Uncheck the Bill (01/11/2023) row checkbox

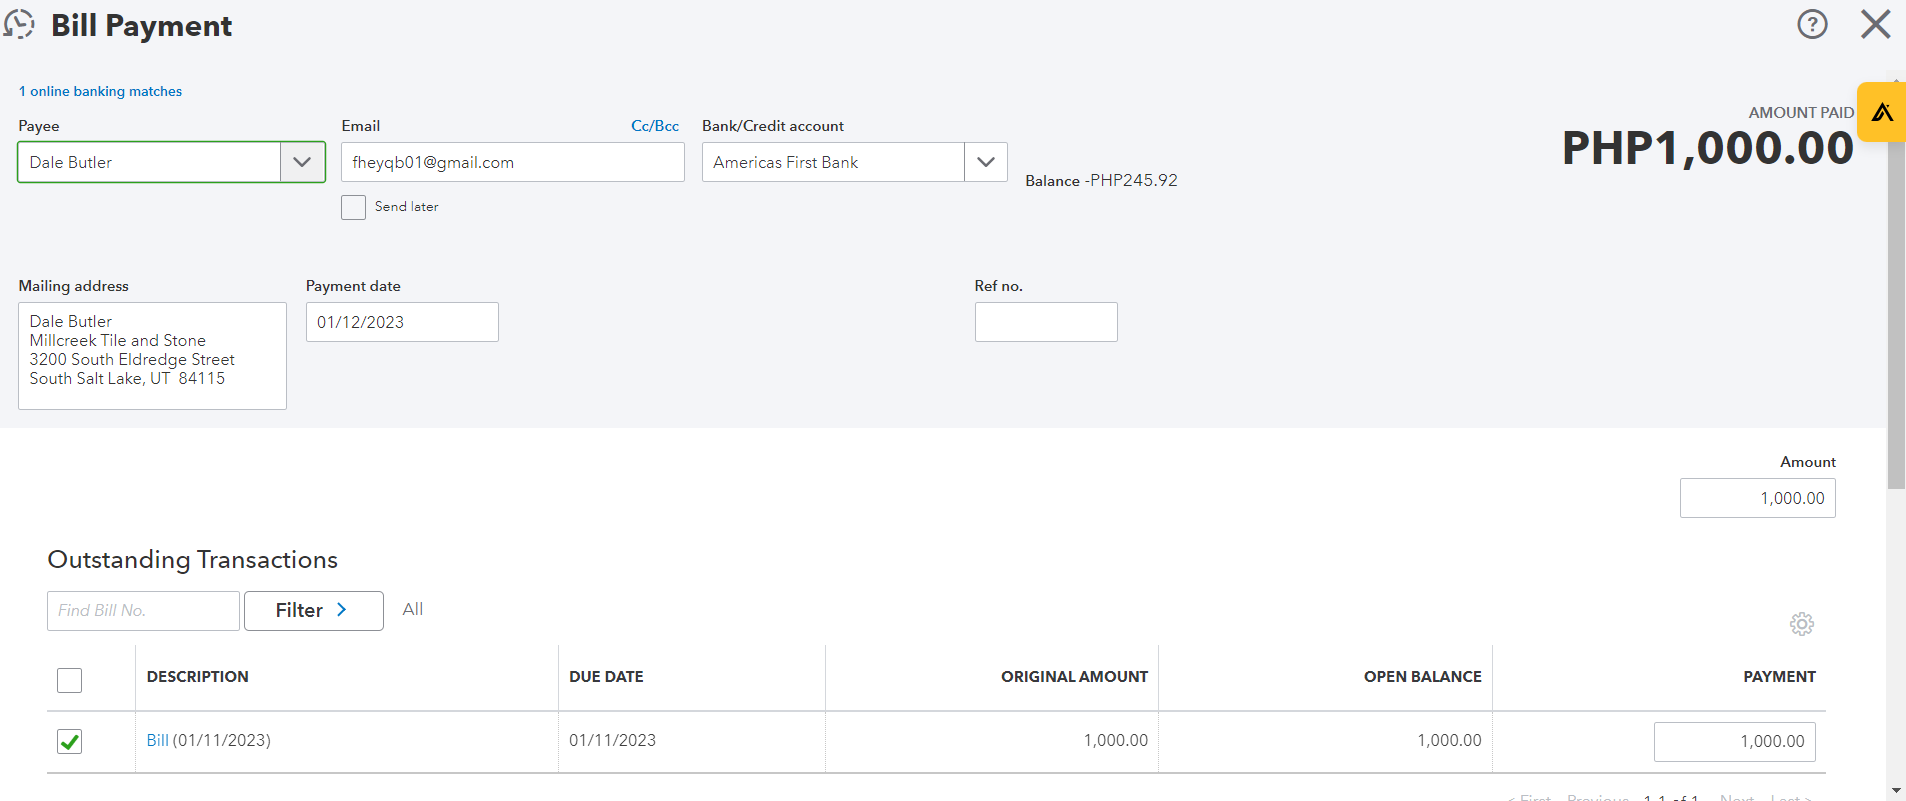(70, 741)
